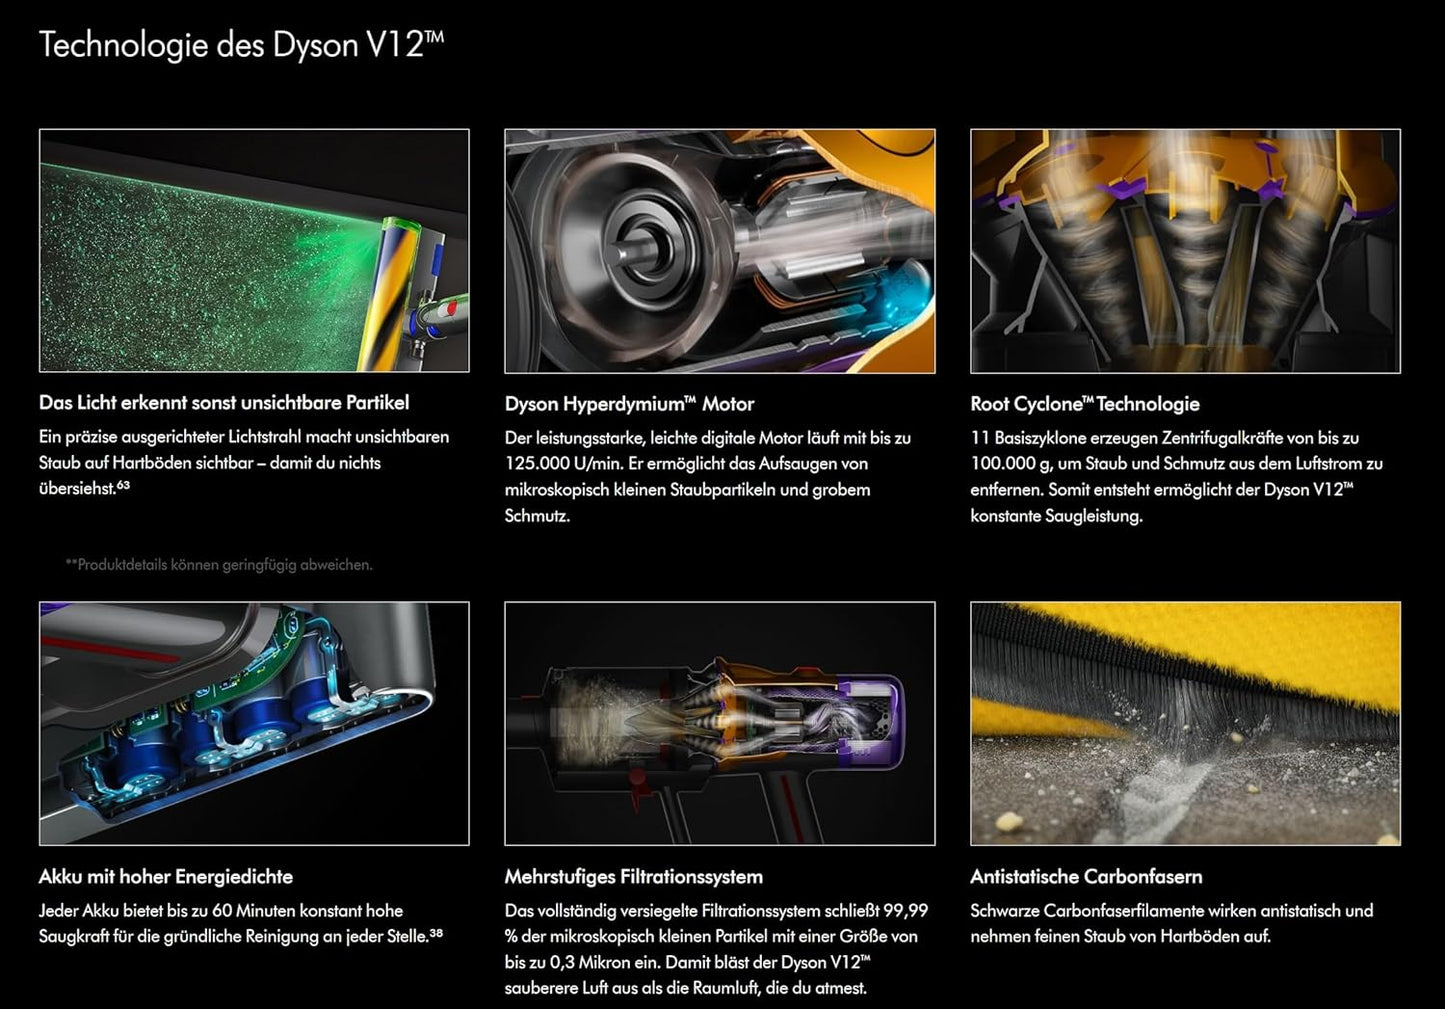
Task: Click the Root Cyclone technology image
Action: pyautogui.click(x=1185, y=250)
